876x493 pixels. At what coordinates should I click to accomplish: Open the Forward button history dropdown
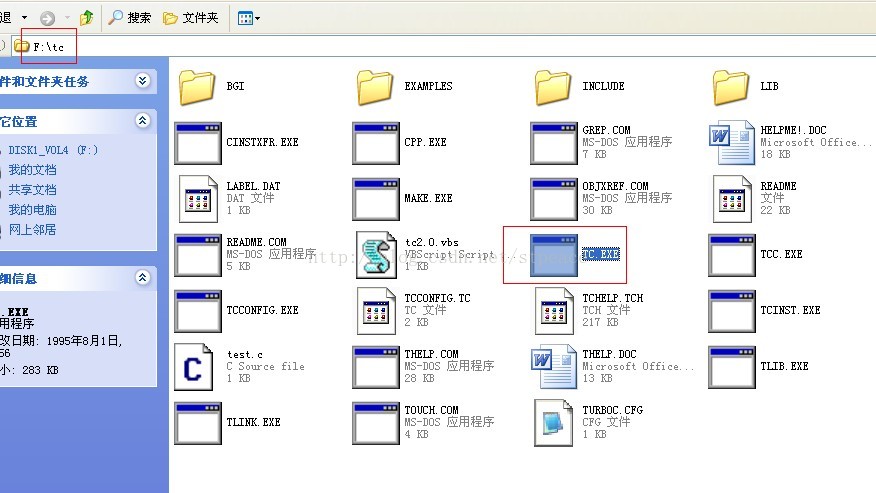[67, 18]
